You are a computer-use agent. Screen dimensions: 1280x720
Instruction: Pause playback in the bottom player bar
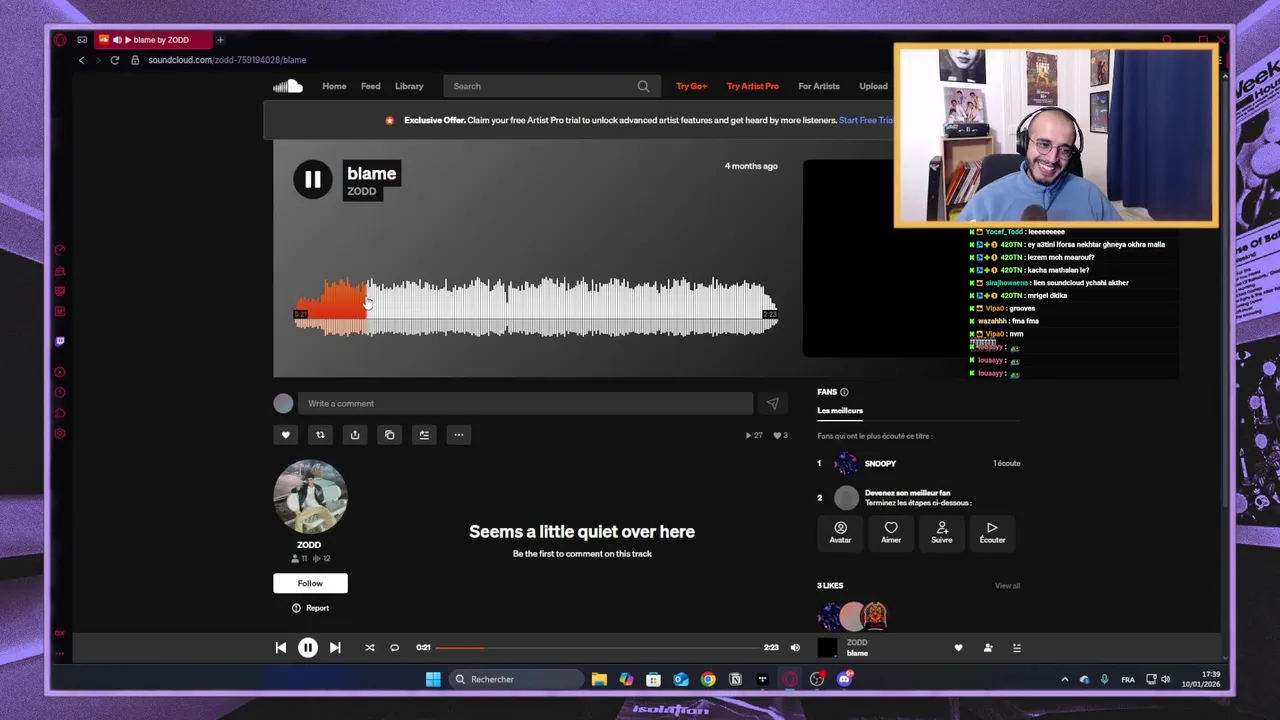[x=308, y=648]
